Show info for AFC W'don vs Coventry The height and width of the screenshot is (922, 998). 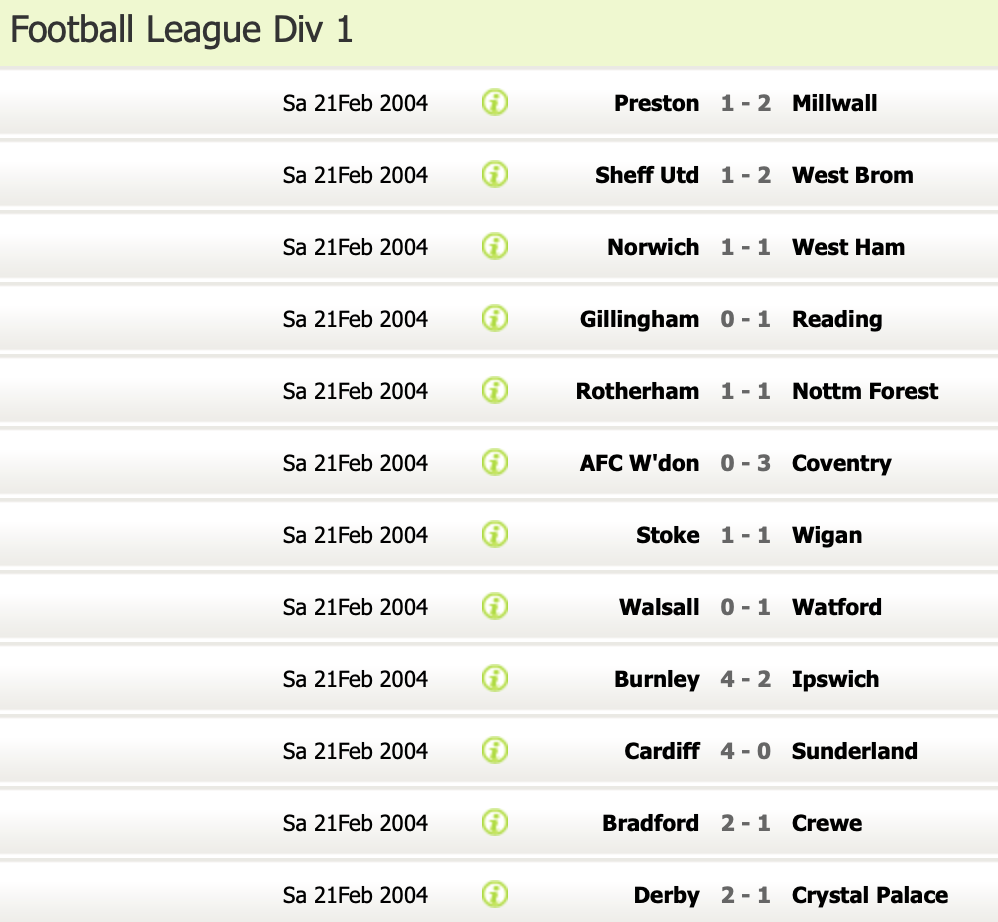tap(495, 462)
